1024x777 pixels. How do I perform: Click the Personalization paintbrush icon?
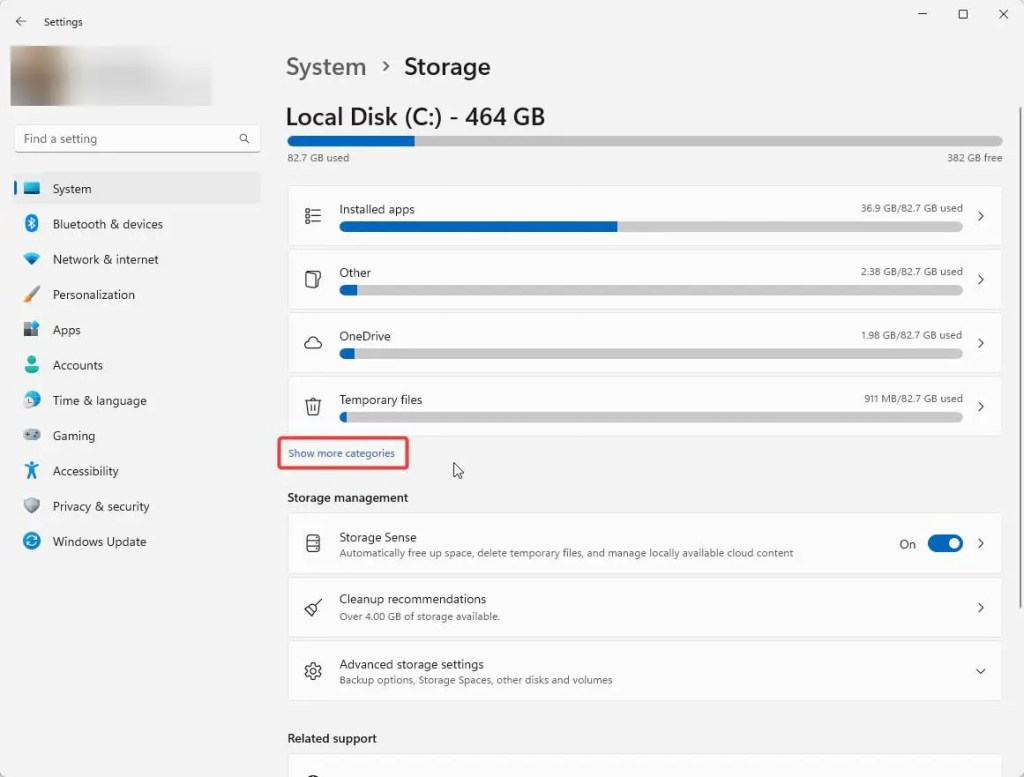coord(31,294)
